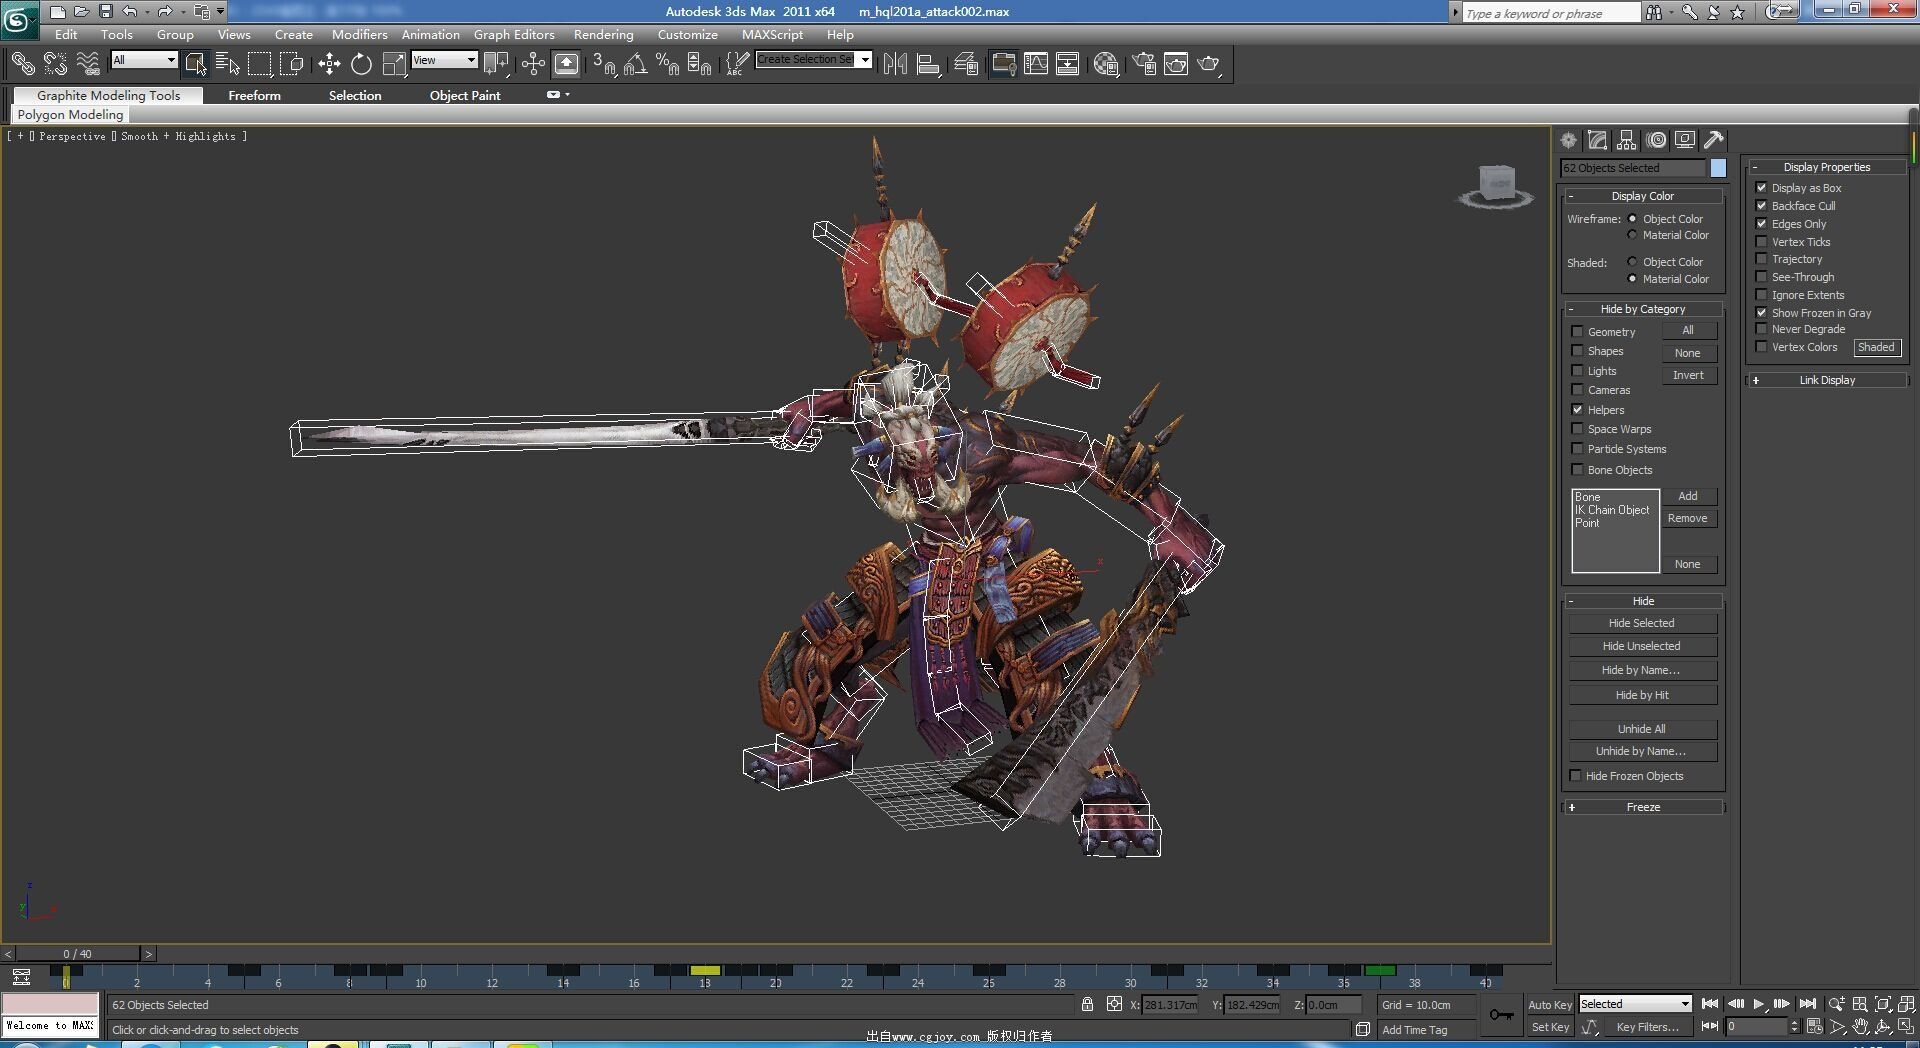Image resolution: width=1920 pixels, height=1048 pixels.
Task: Click the Auto Key button
Action: 1550,1005
